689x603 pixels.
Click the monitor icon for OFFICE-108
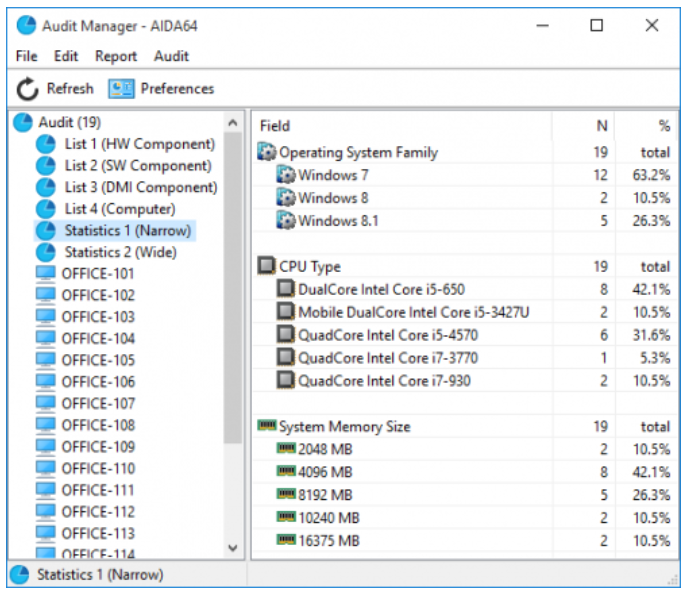46,425
